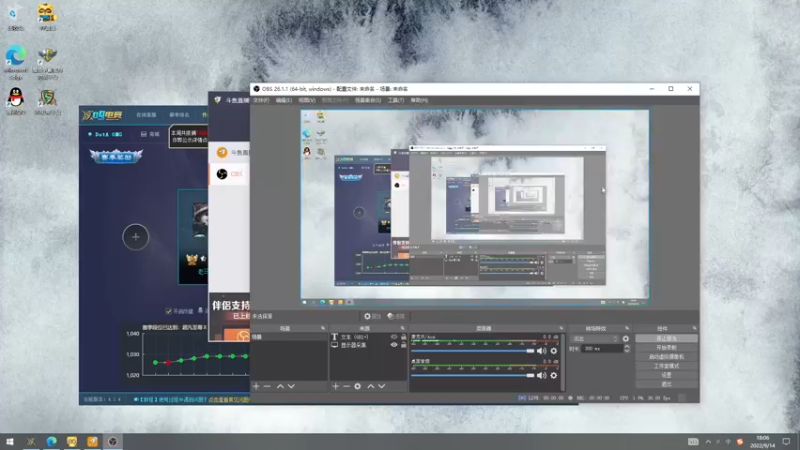Open settings gear for 麦克风/Aux track
The height and width of the screenshot is (450, 800).
tap(554, 351)
